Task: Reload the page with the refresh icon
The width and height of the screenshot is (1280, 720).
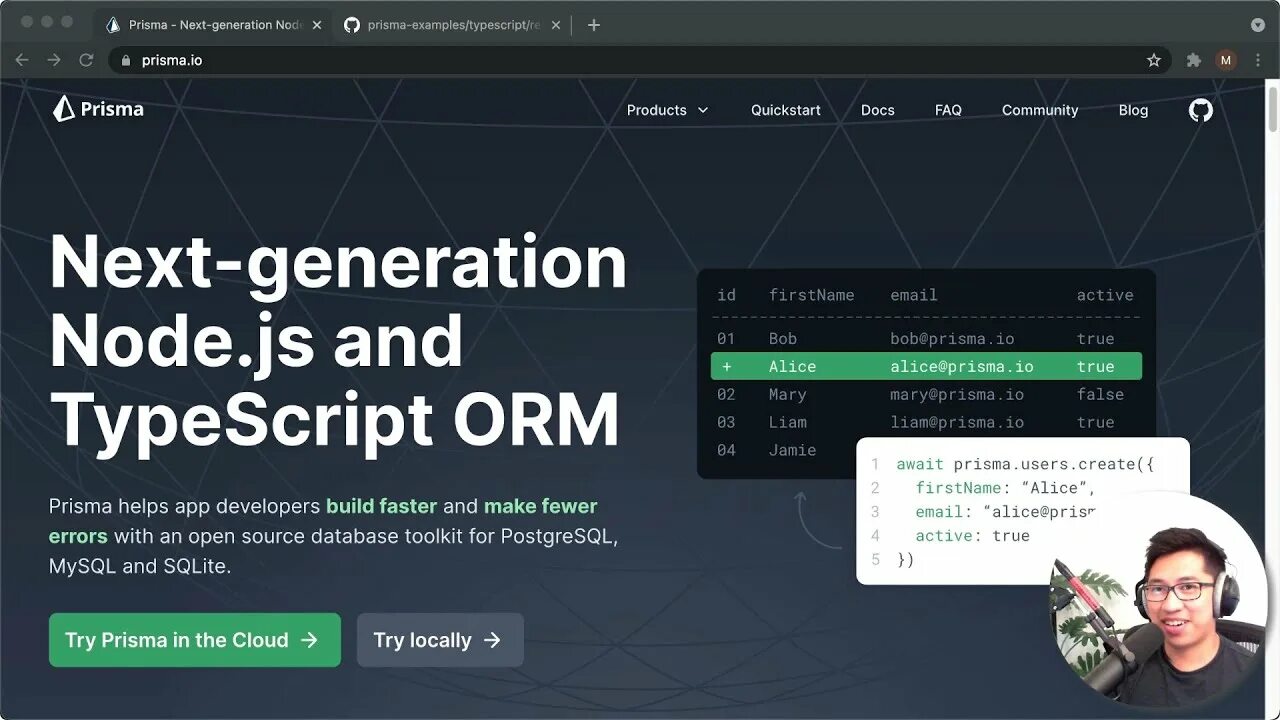Action: coord(86,60)
